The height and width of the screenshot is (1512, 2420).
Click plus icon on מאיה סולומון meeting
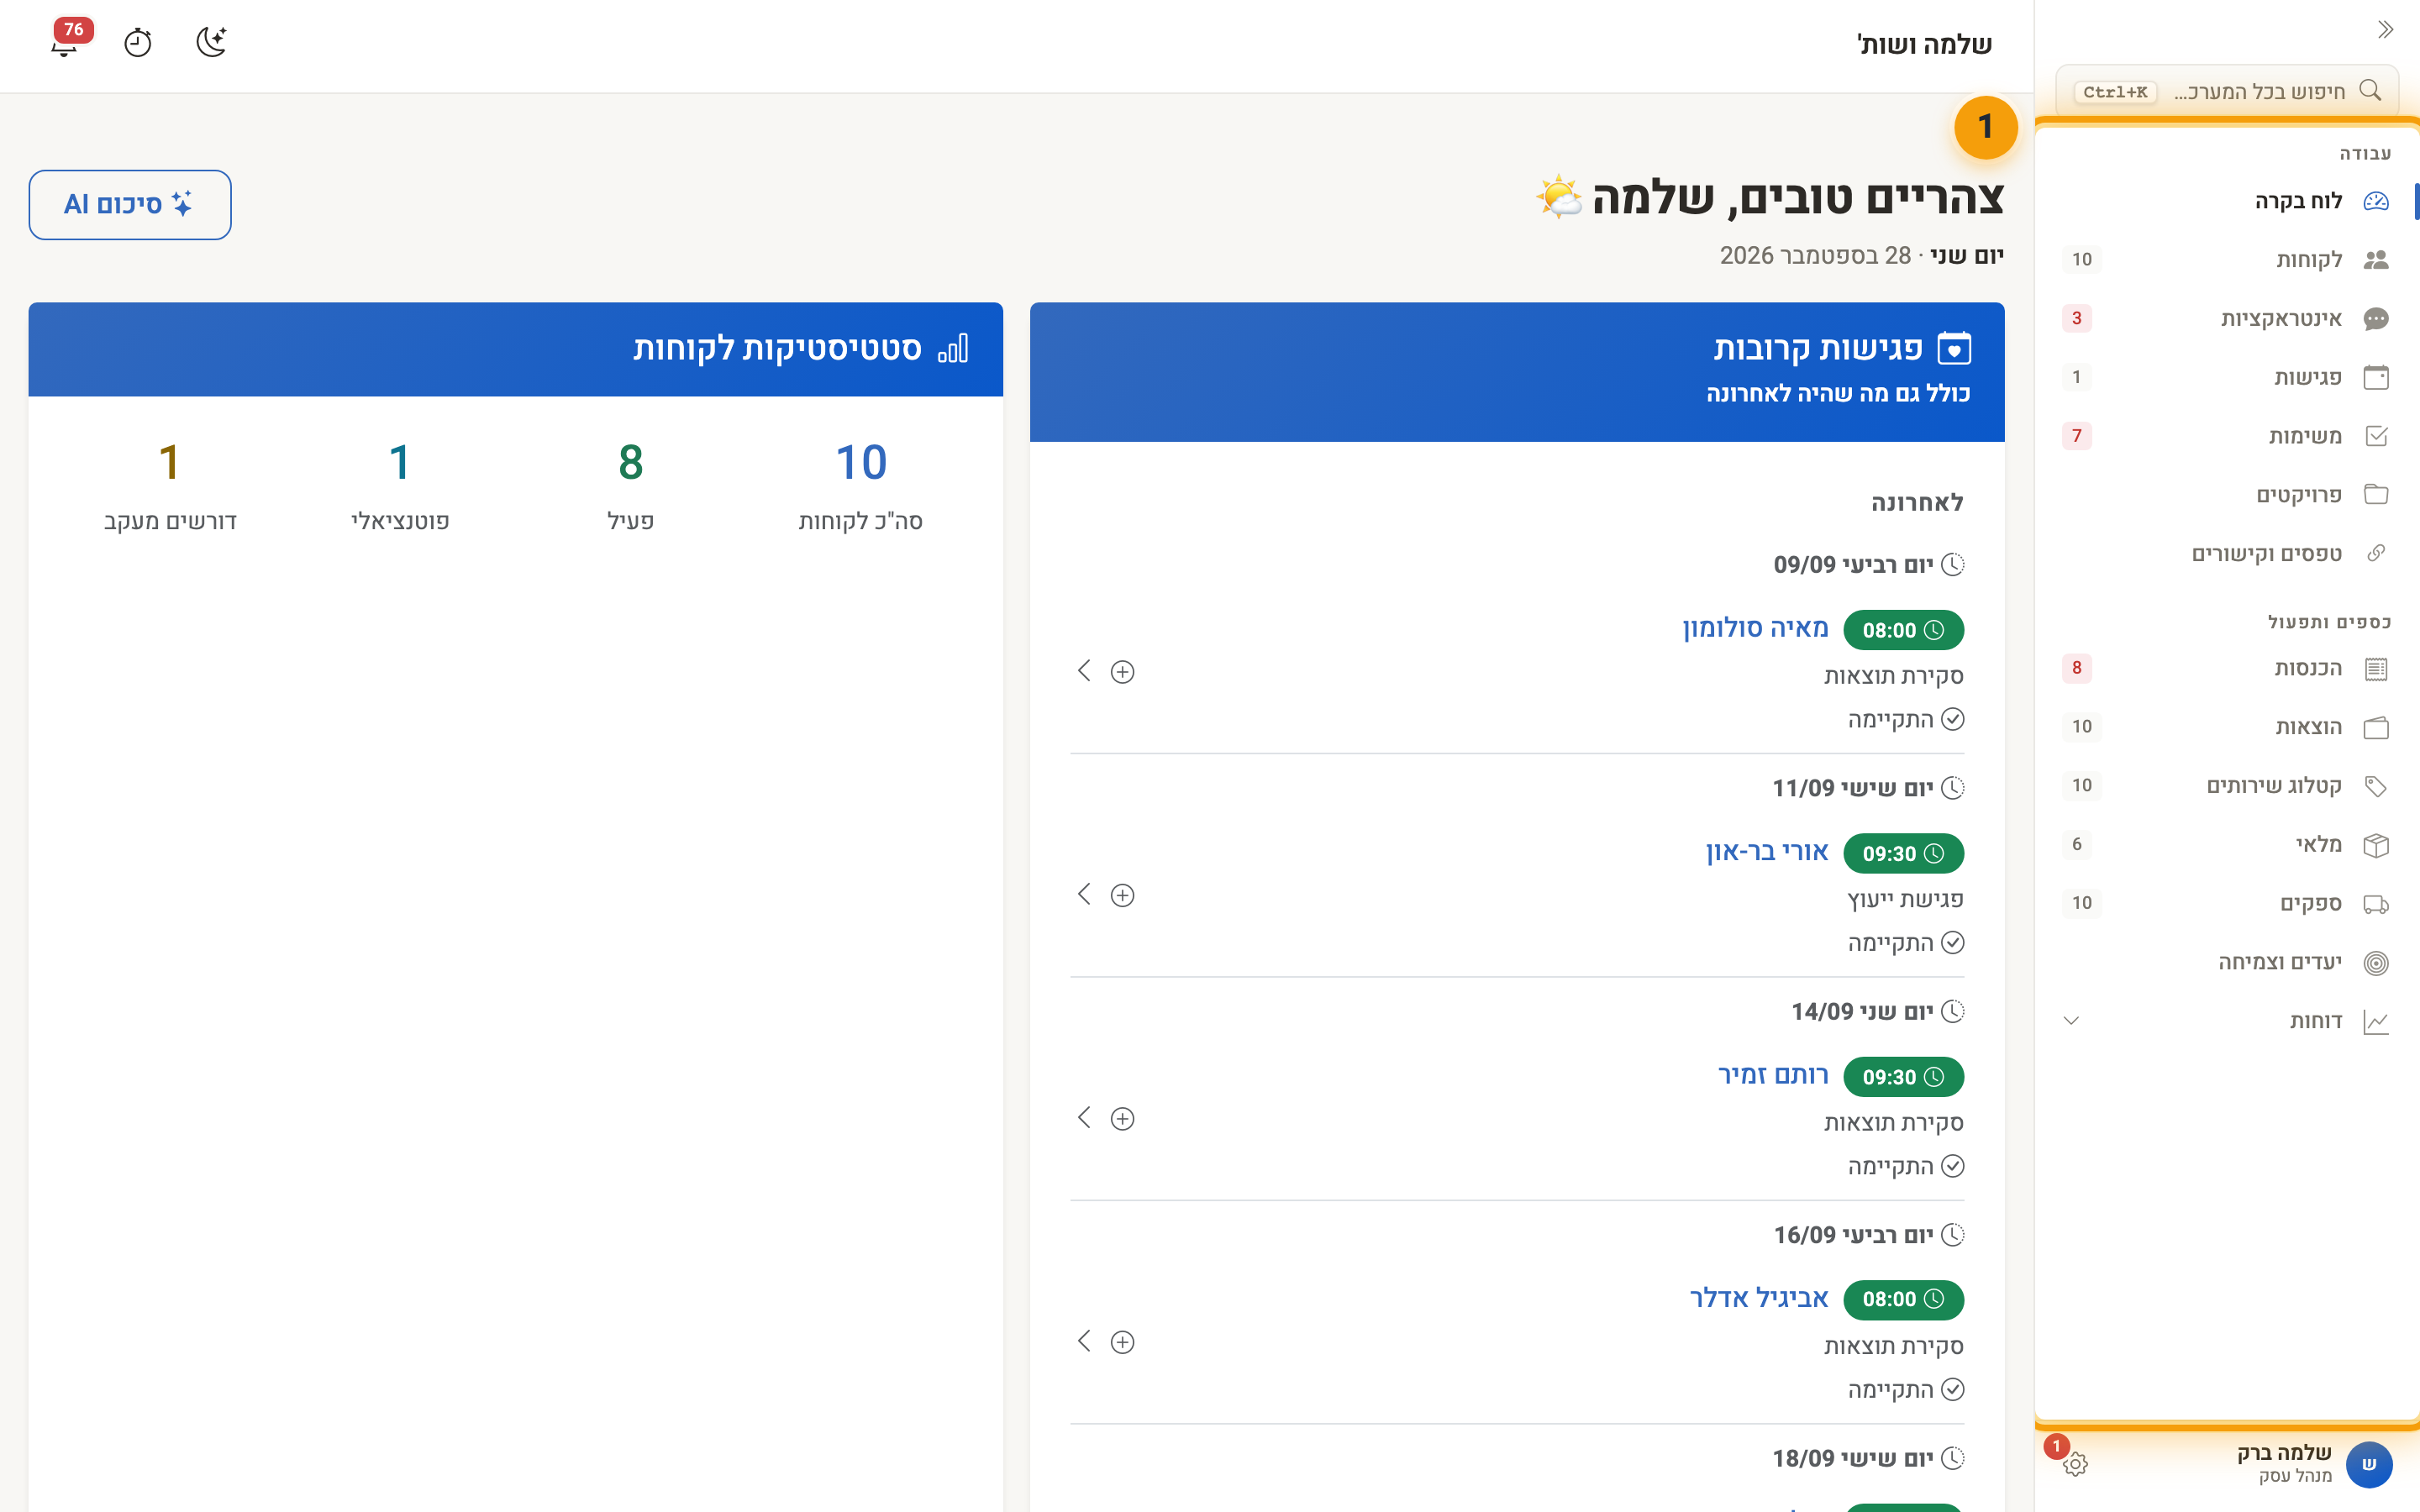pyautogui.click(x=1122, y=672)
